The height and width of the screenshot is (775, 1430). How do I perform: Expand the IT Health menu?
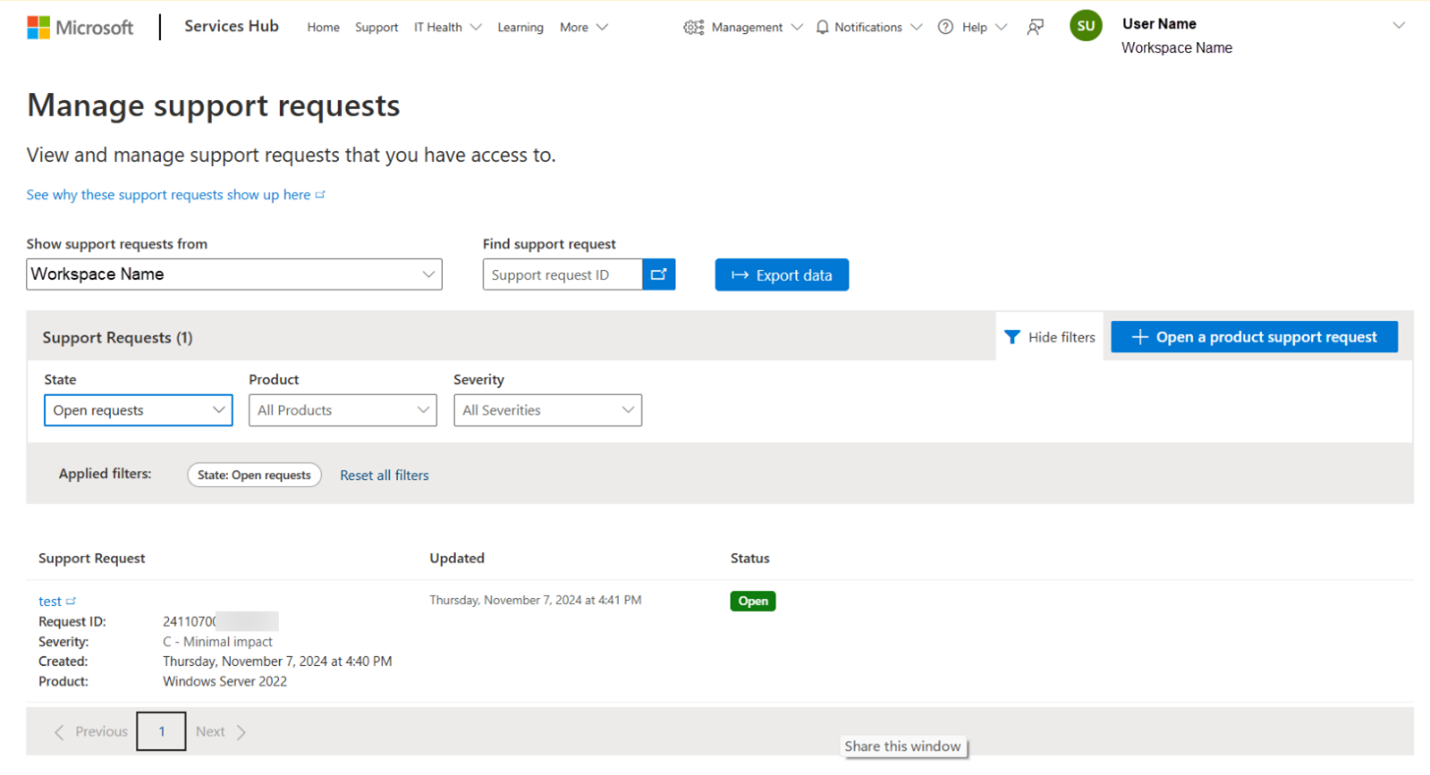click(448, 27)
